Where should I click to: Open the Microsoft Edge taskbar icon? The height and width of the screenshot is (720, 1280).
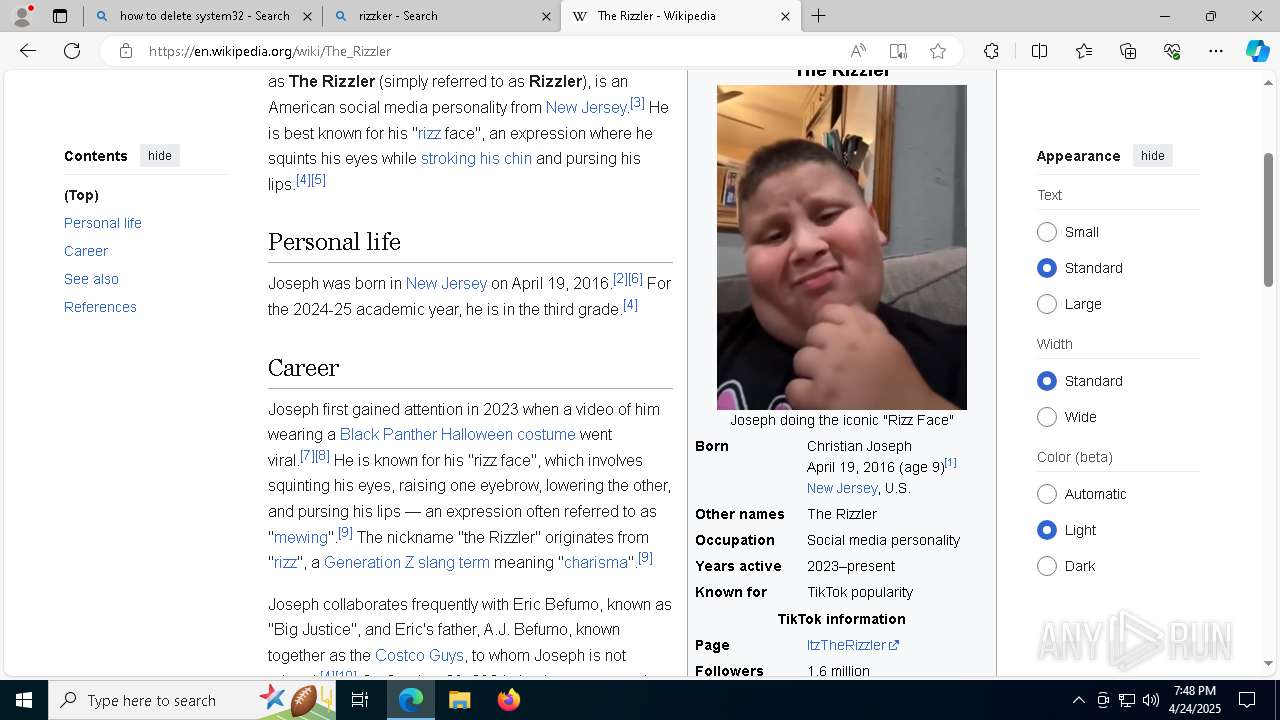[411, 700]
